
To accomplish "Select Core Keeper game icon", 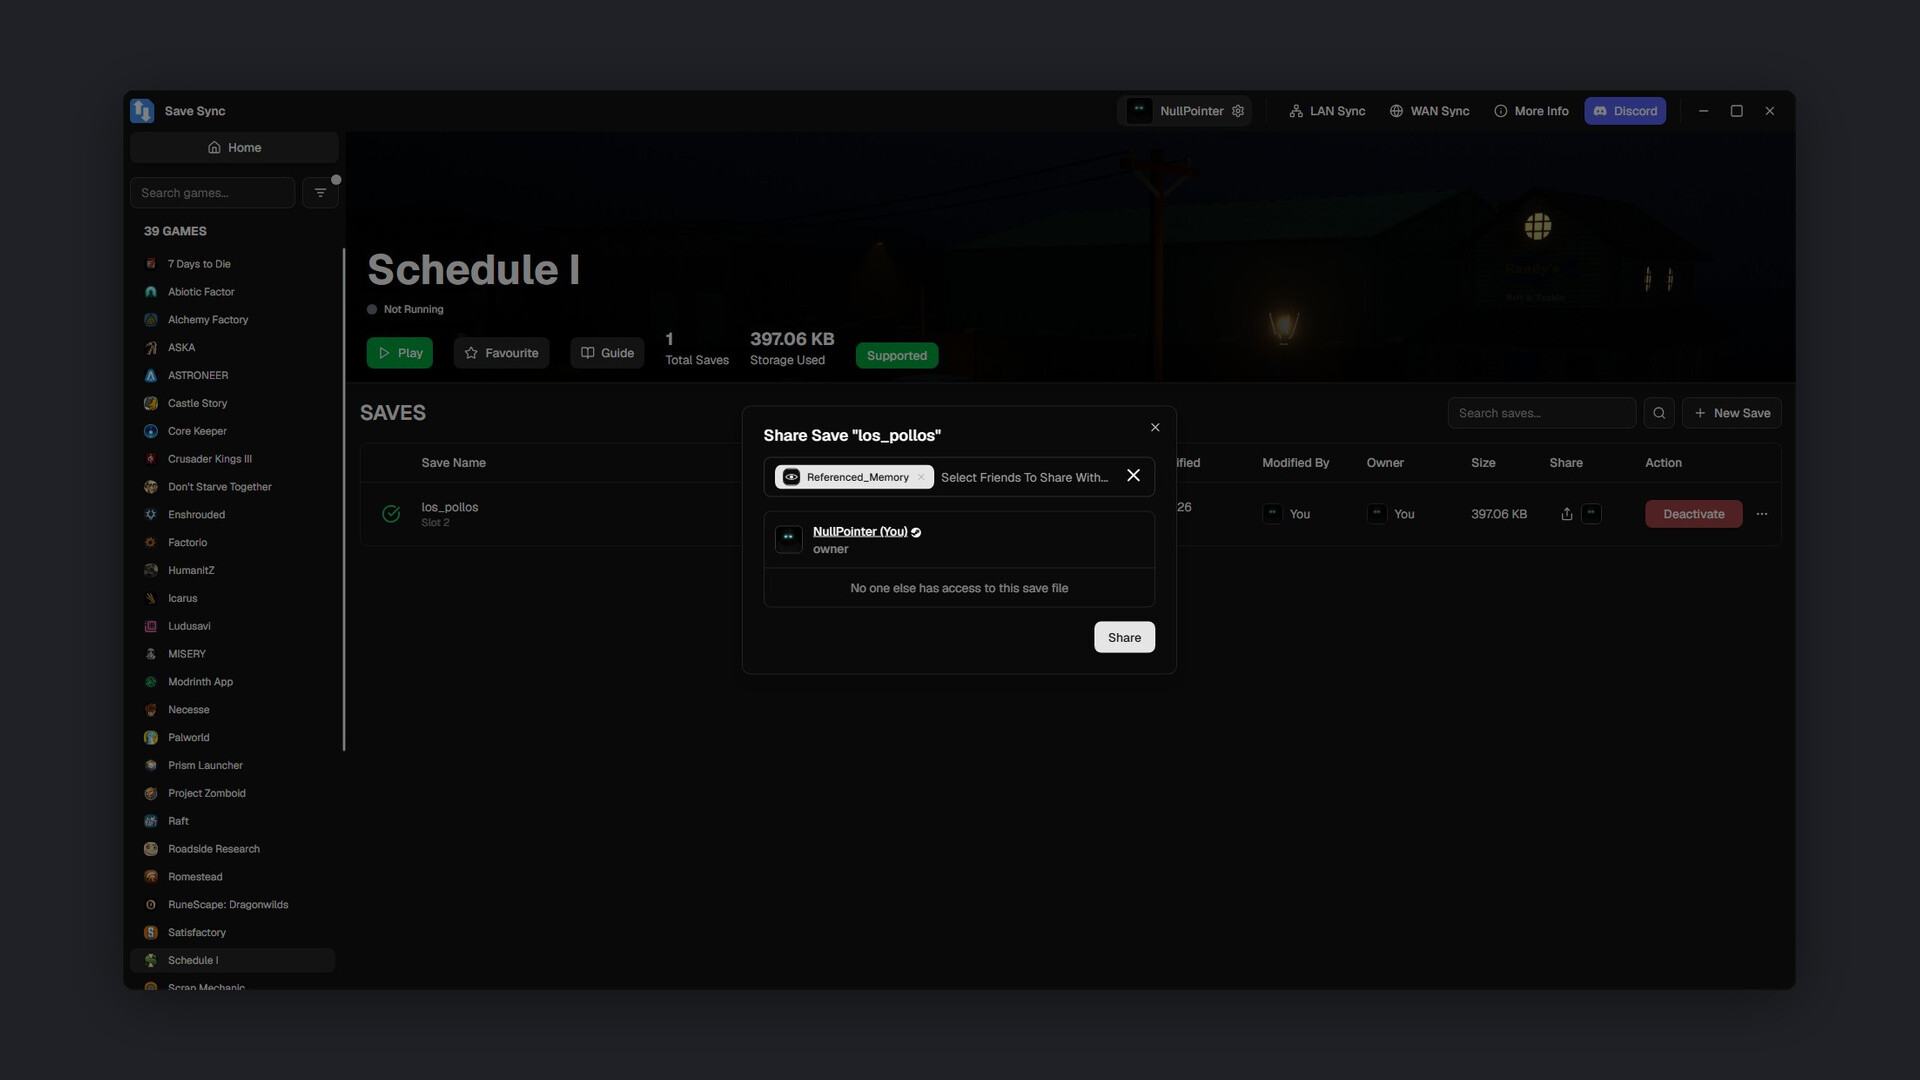I will point(151,431).
